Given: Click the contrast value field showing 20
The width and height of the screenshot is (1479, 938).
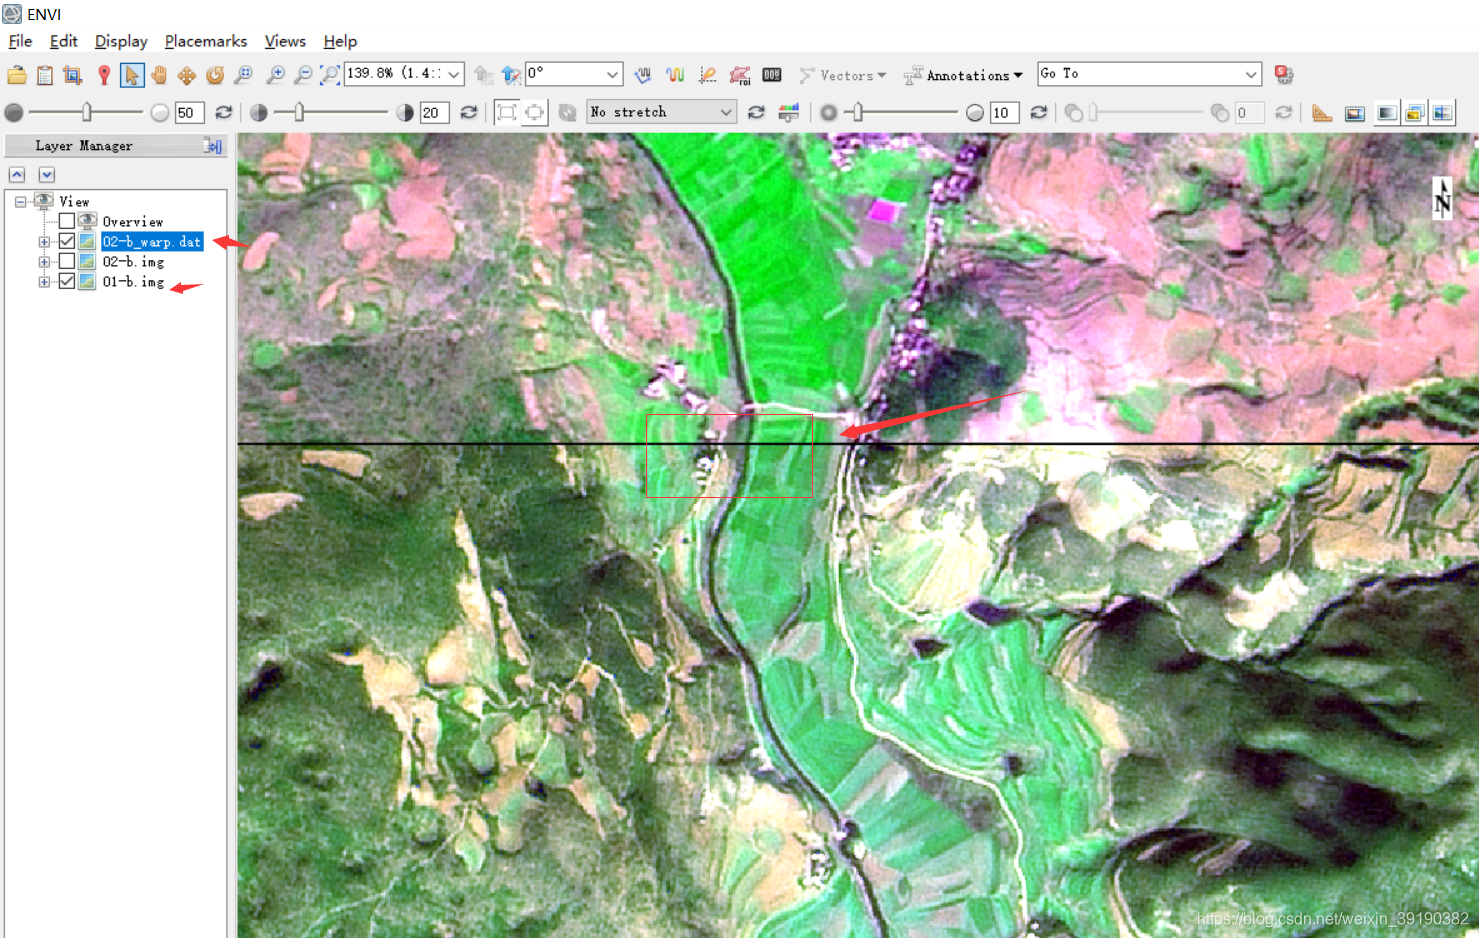Looking at the screenshot, I should [433, 112].
